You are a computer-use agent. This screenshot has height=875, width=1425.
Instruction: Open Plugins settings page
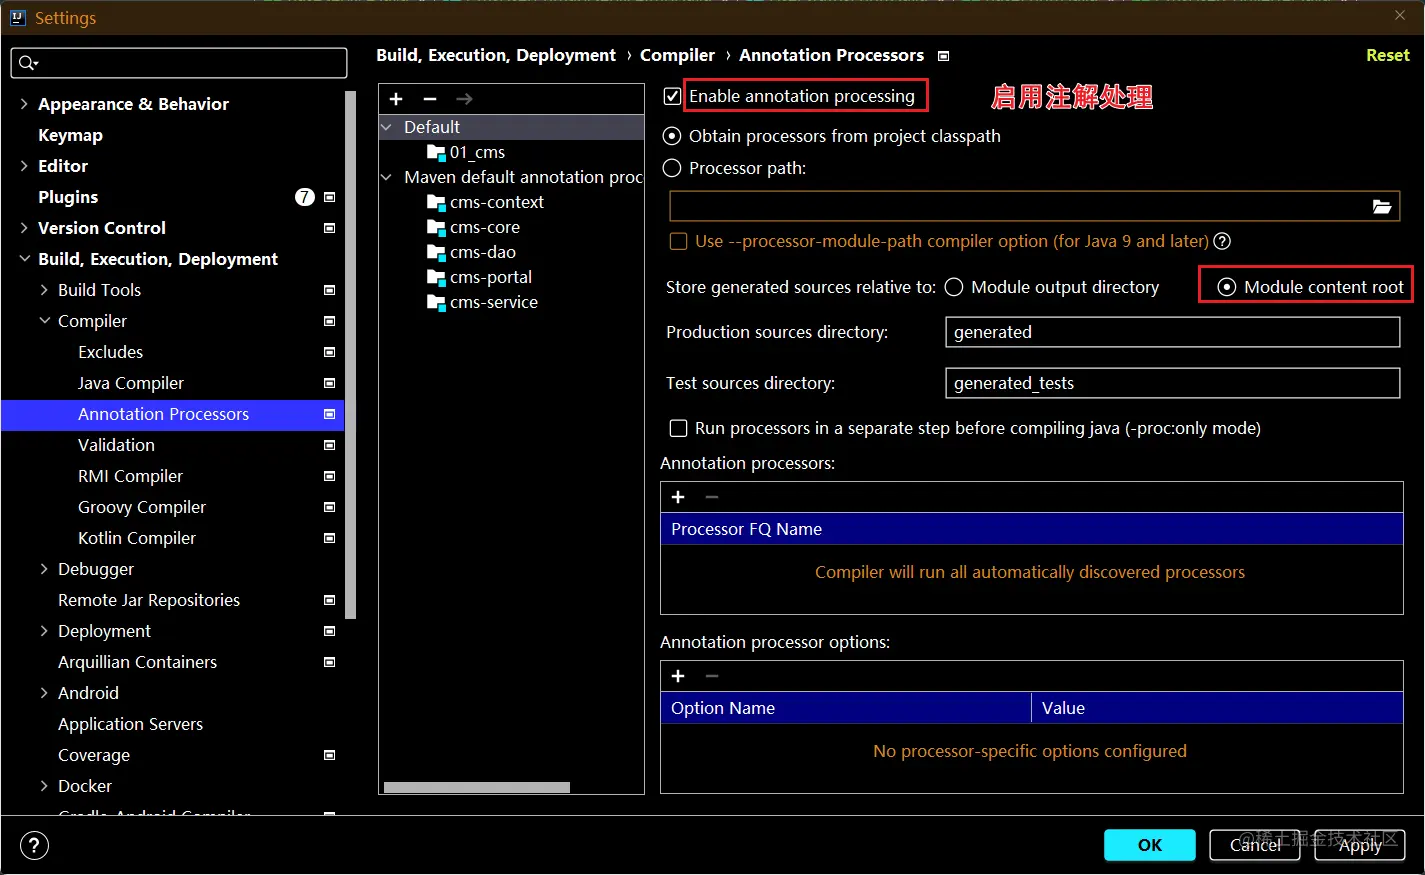68,197
